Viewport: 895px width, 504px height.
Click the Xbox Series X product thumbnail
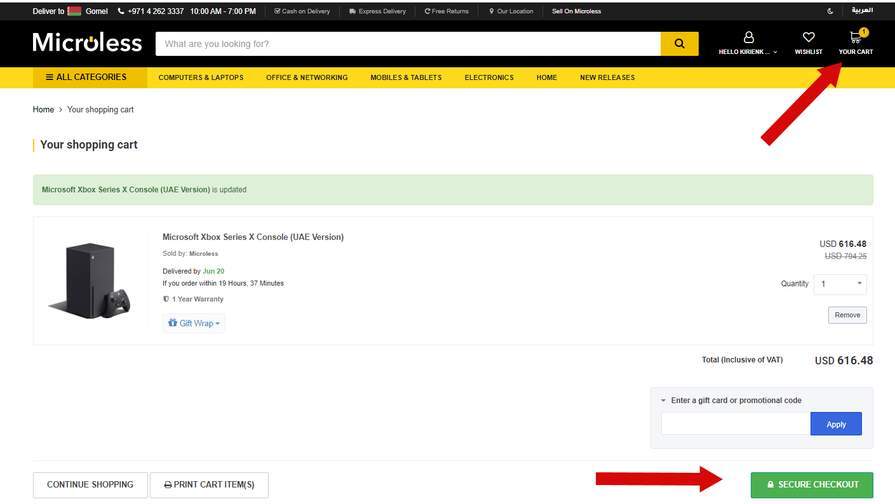tap(89, 280)
